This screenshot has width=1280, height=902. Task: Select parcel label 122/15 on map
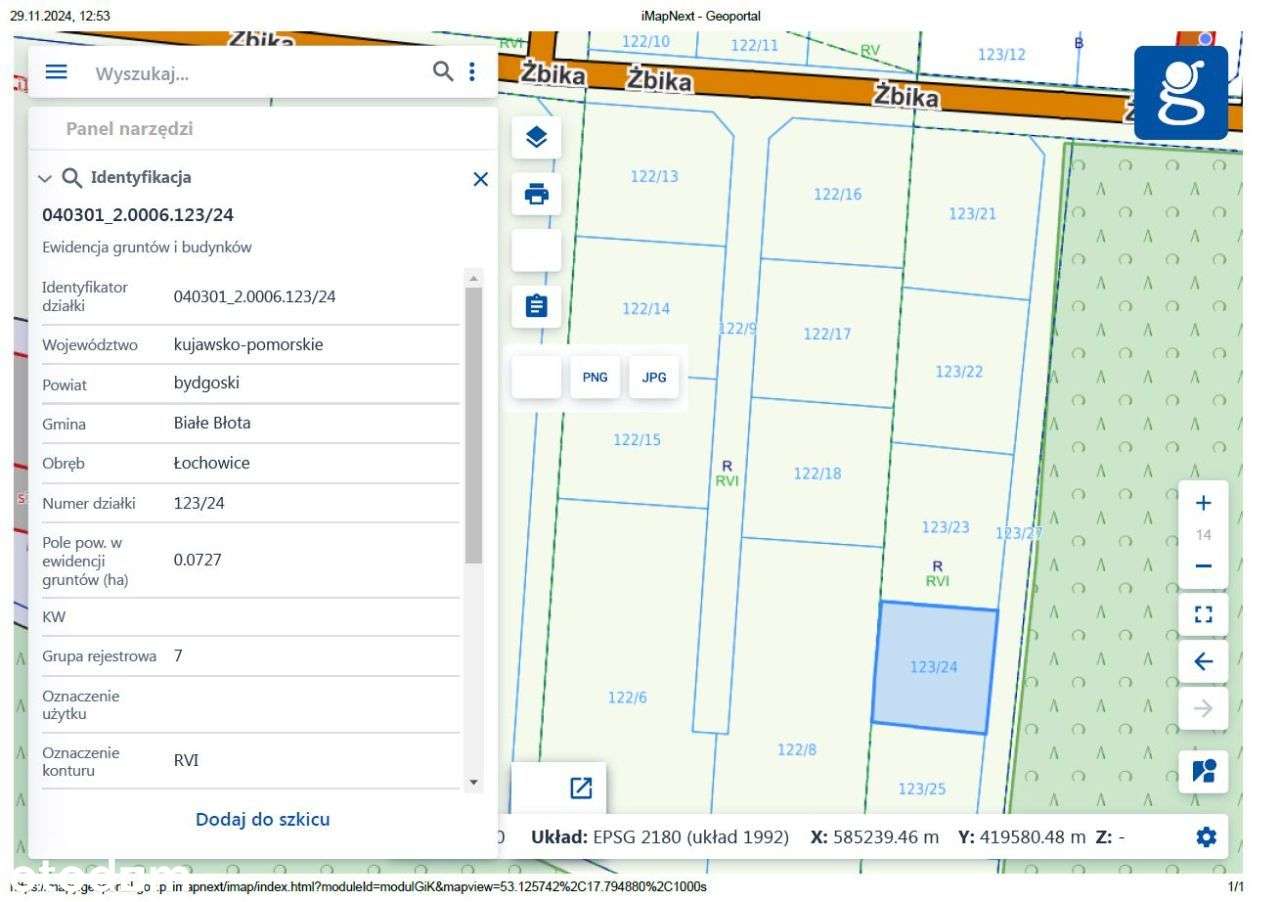[637, 439]
